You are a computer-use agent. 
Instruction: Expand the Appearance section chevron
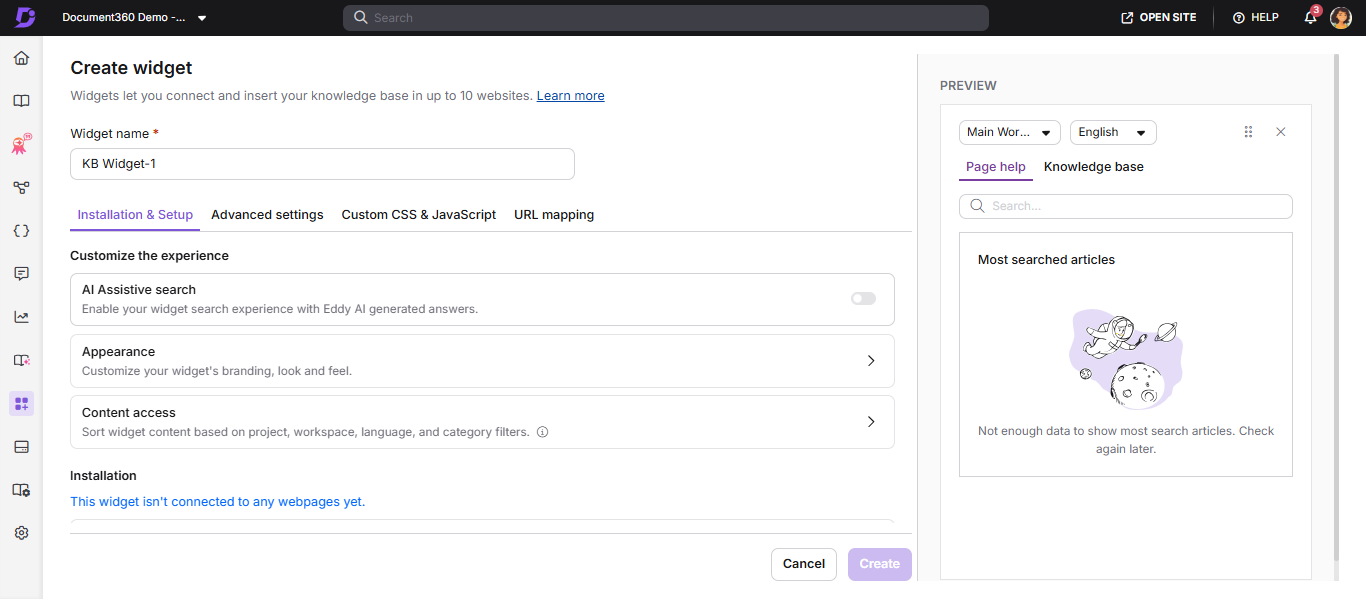click(x=871, y=361)
